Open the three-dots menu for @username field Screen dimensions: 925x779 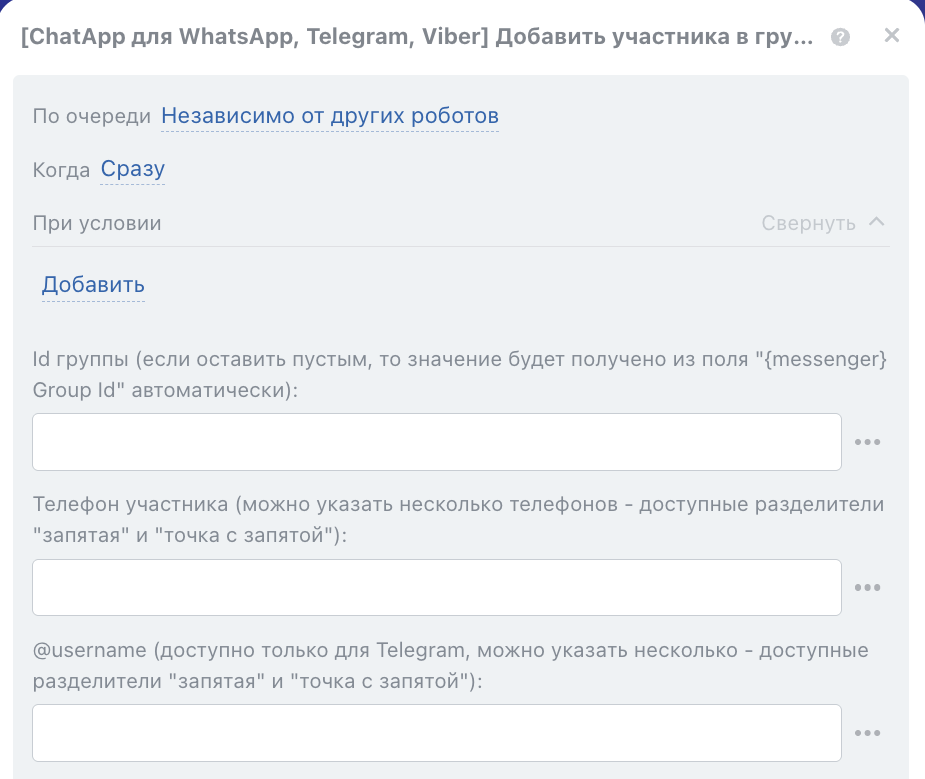867,734
